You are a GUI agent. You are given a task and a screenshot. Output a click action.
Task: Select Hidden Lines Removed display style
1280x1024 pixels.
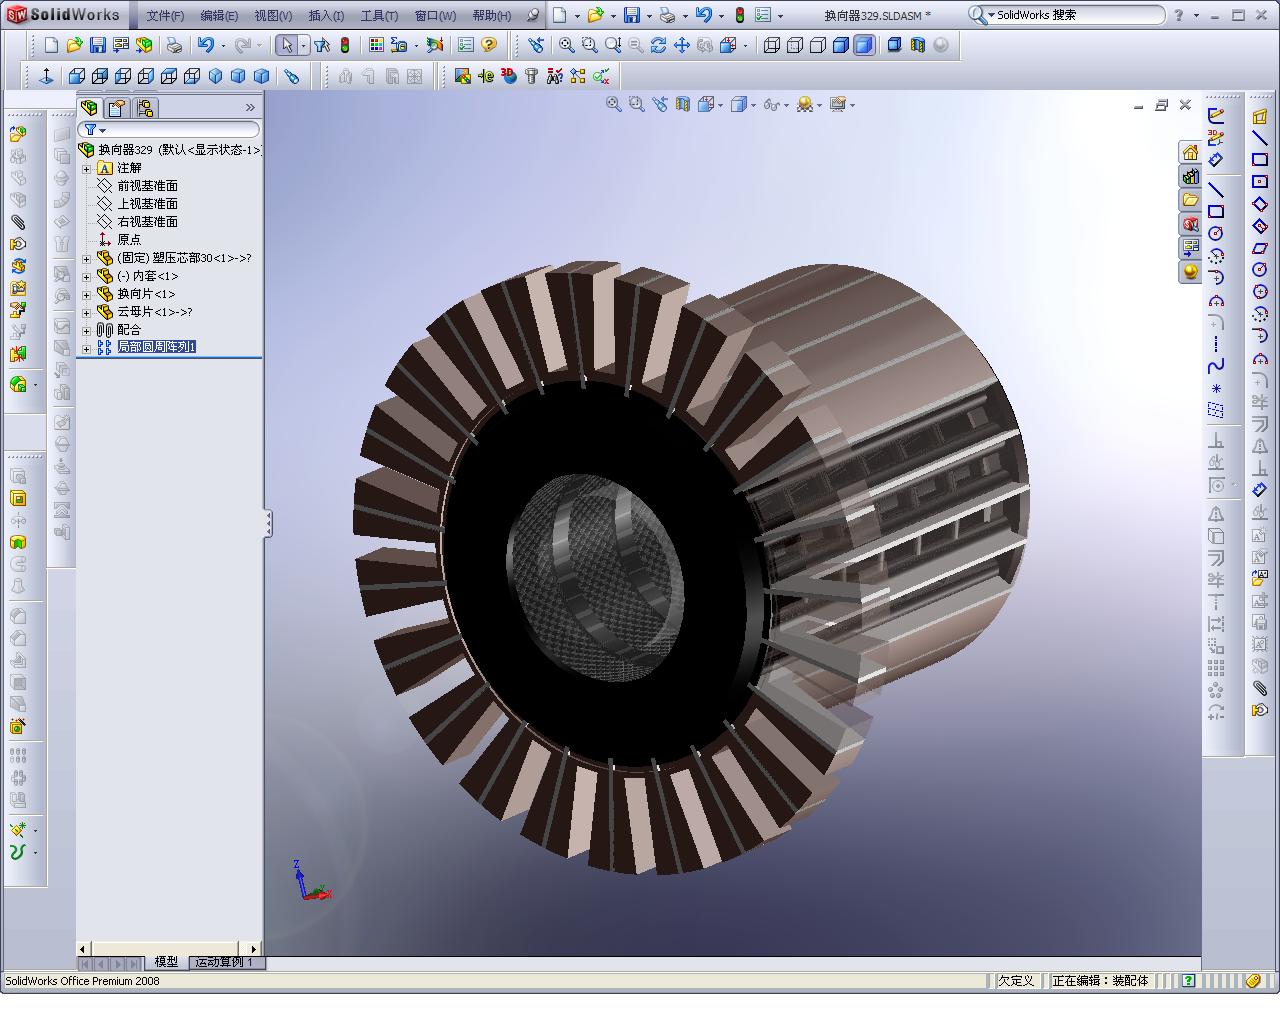pyautogui.click(x=818, y=45)
